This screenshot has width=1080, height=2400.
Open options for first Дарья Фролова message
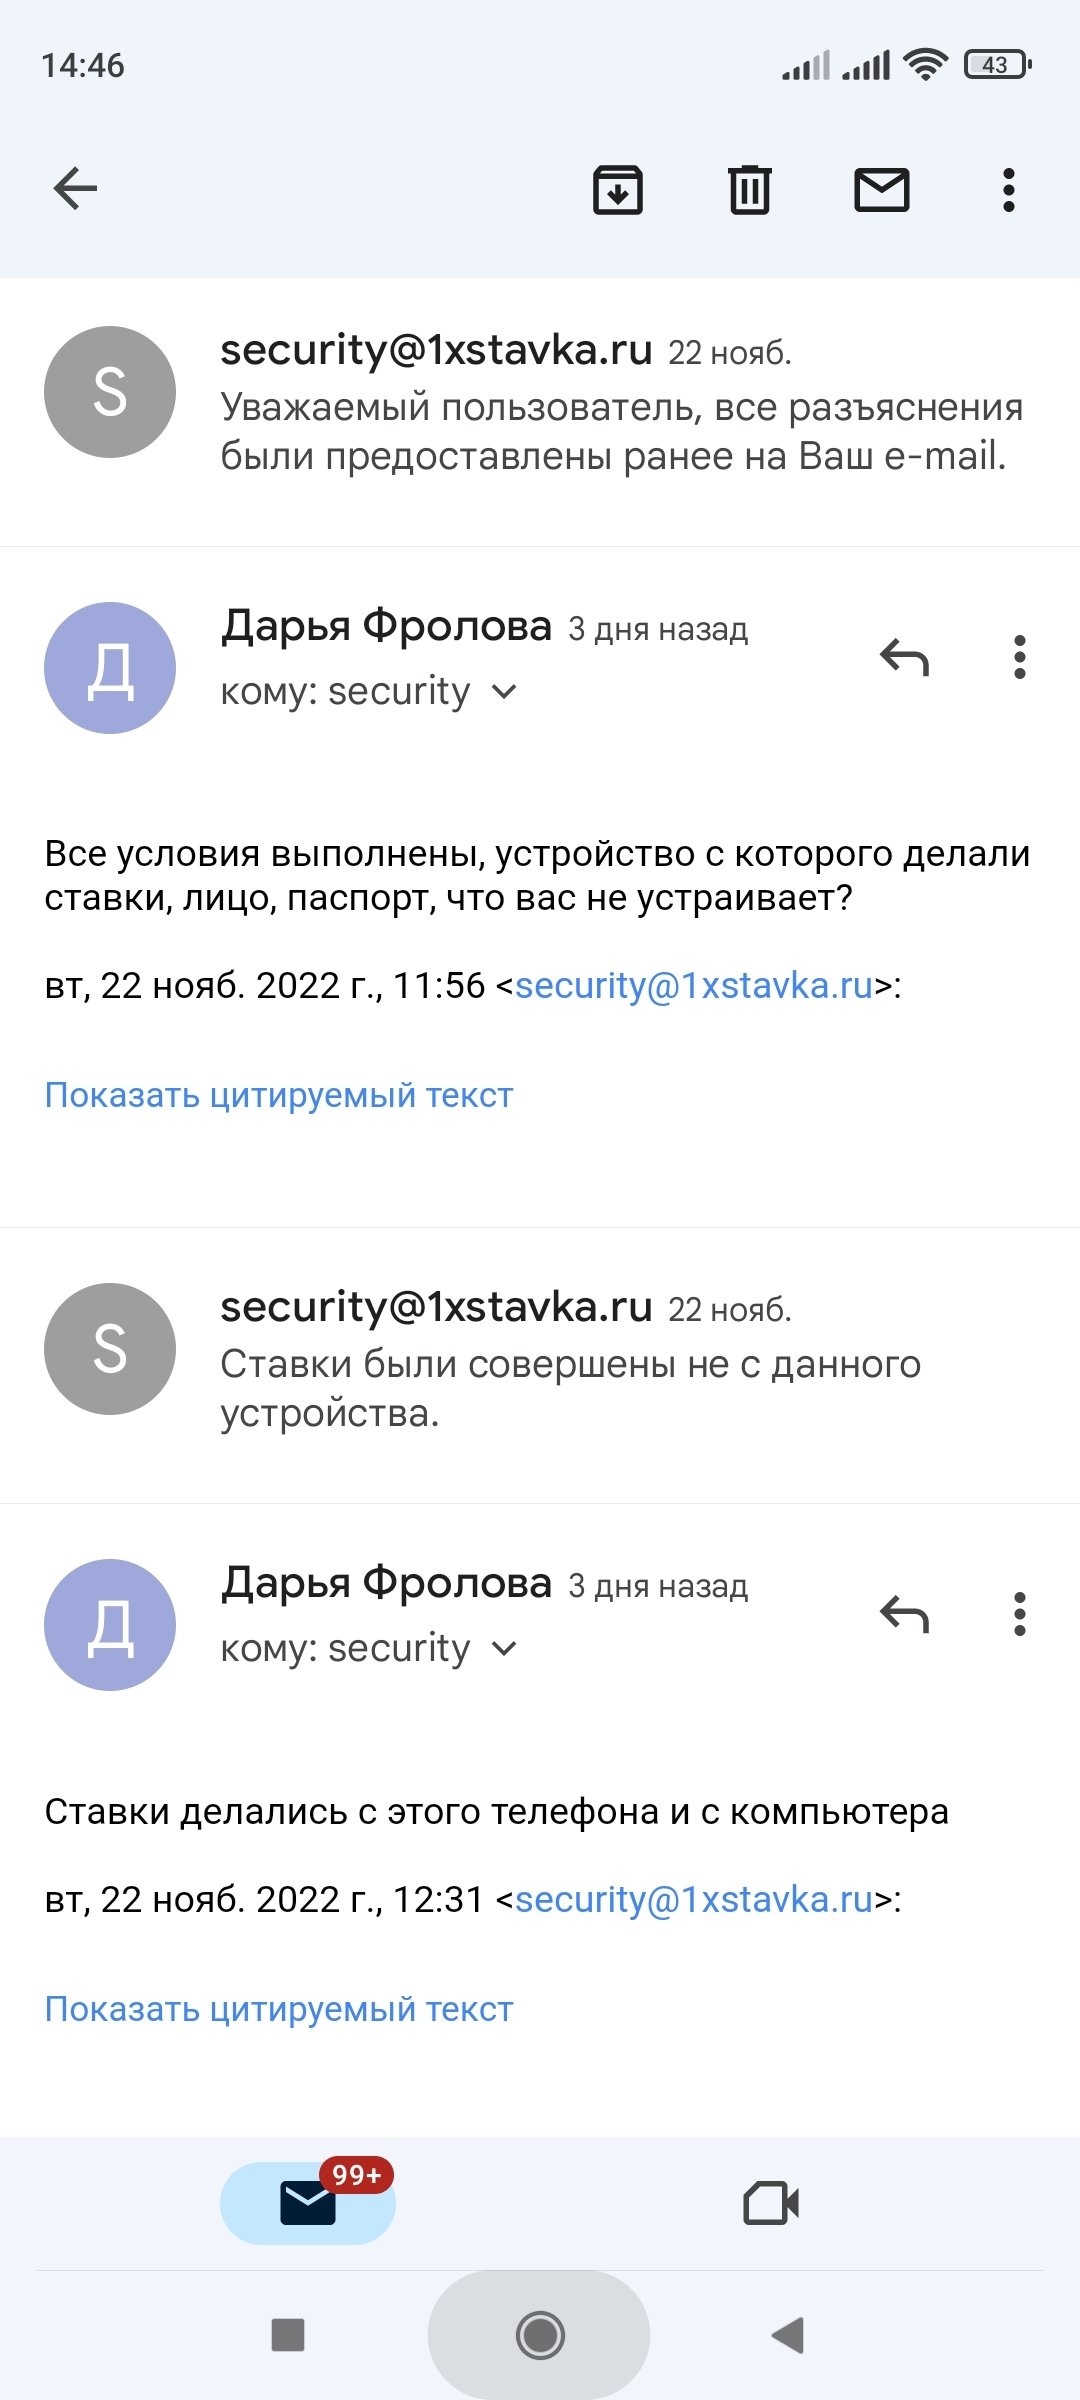coord(1019,658)
